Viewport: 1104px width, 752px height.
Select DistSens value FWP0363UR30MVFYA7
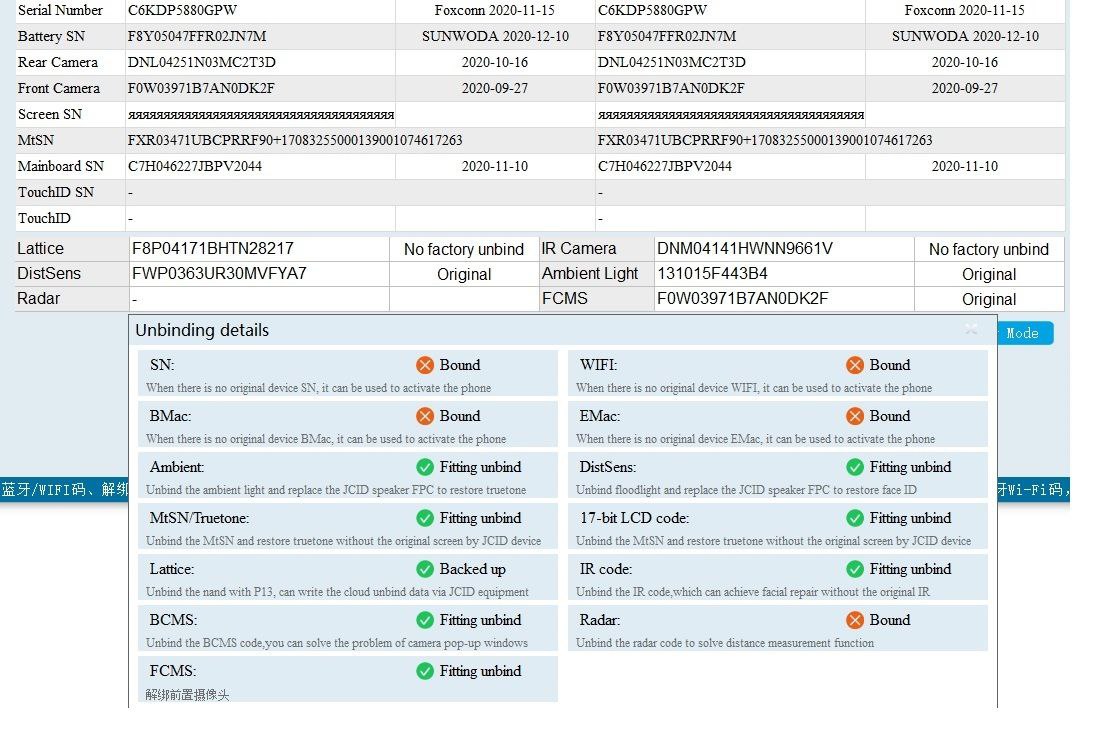[219, 273]
